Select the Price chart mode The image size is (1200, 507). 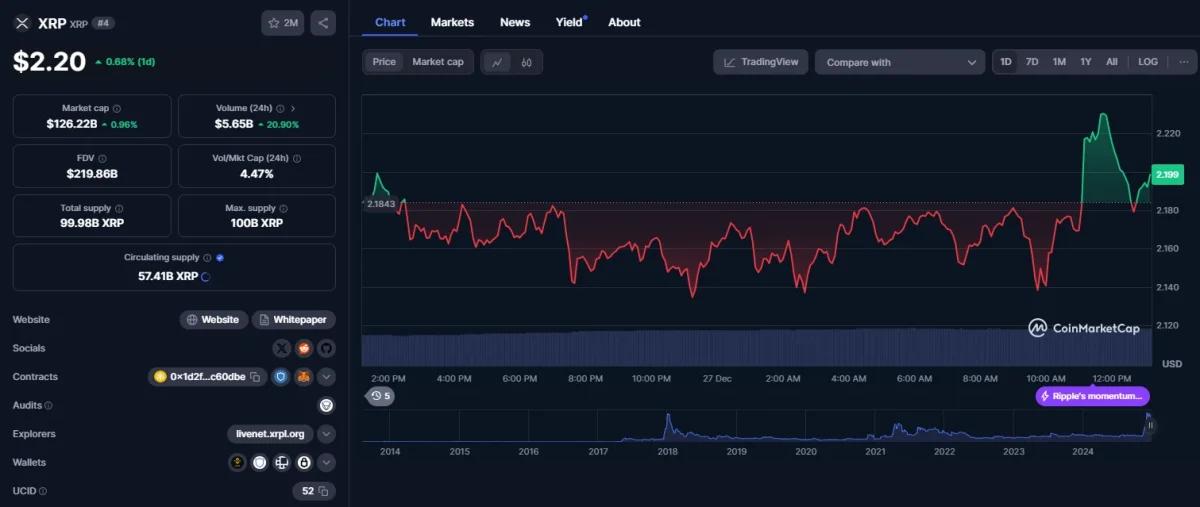pos(384,62)
